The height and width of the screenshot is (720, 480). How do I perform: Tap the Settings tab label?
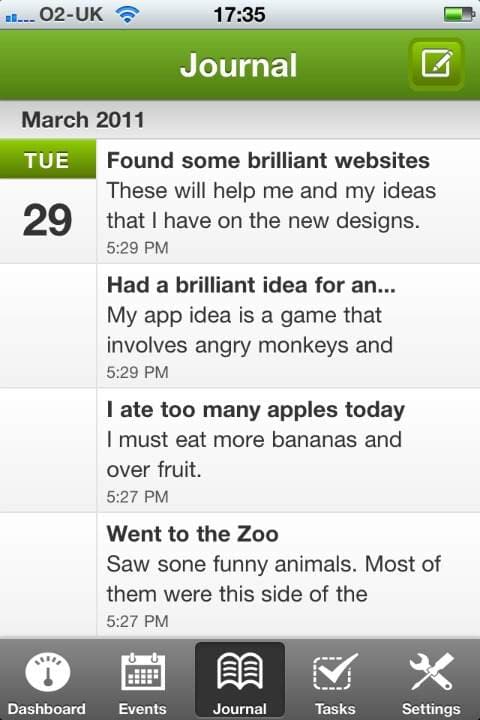(431, 709)
